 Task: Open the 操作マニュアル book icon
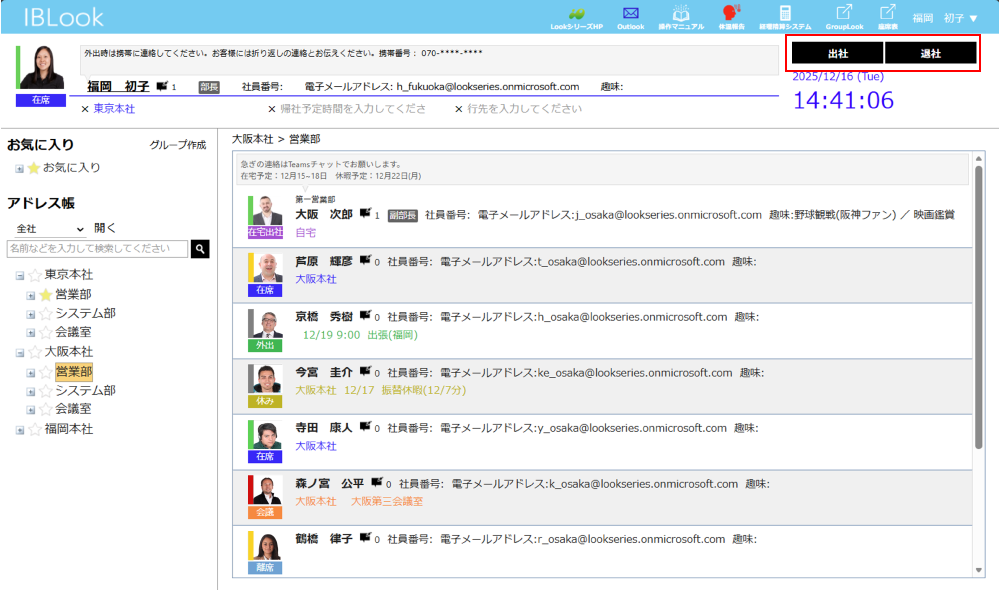coord(681,14)
